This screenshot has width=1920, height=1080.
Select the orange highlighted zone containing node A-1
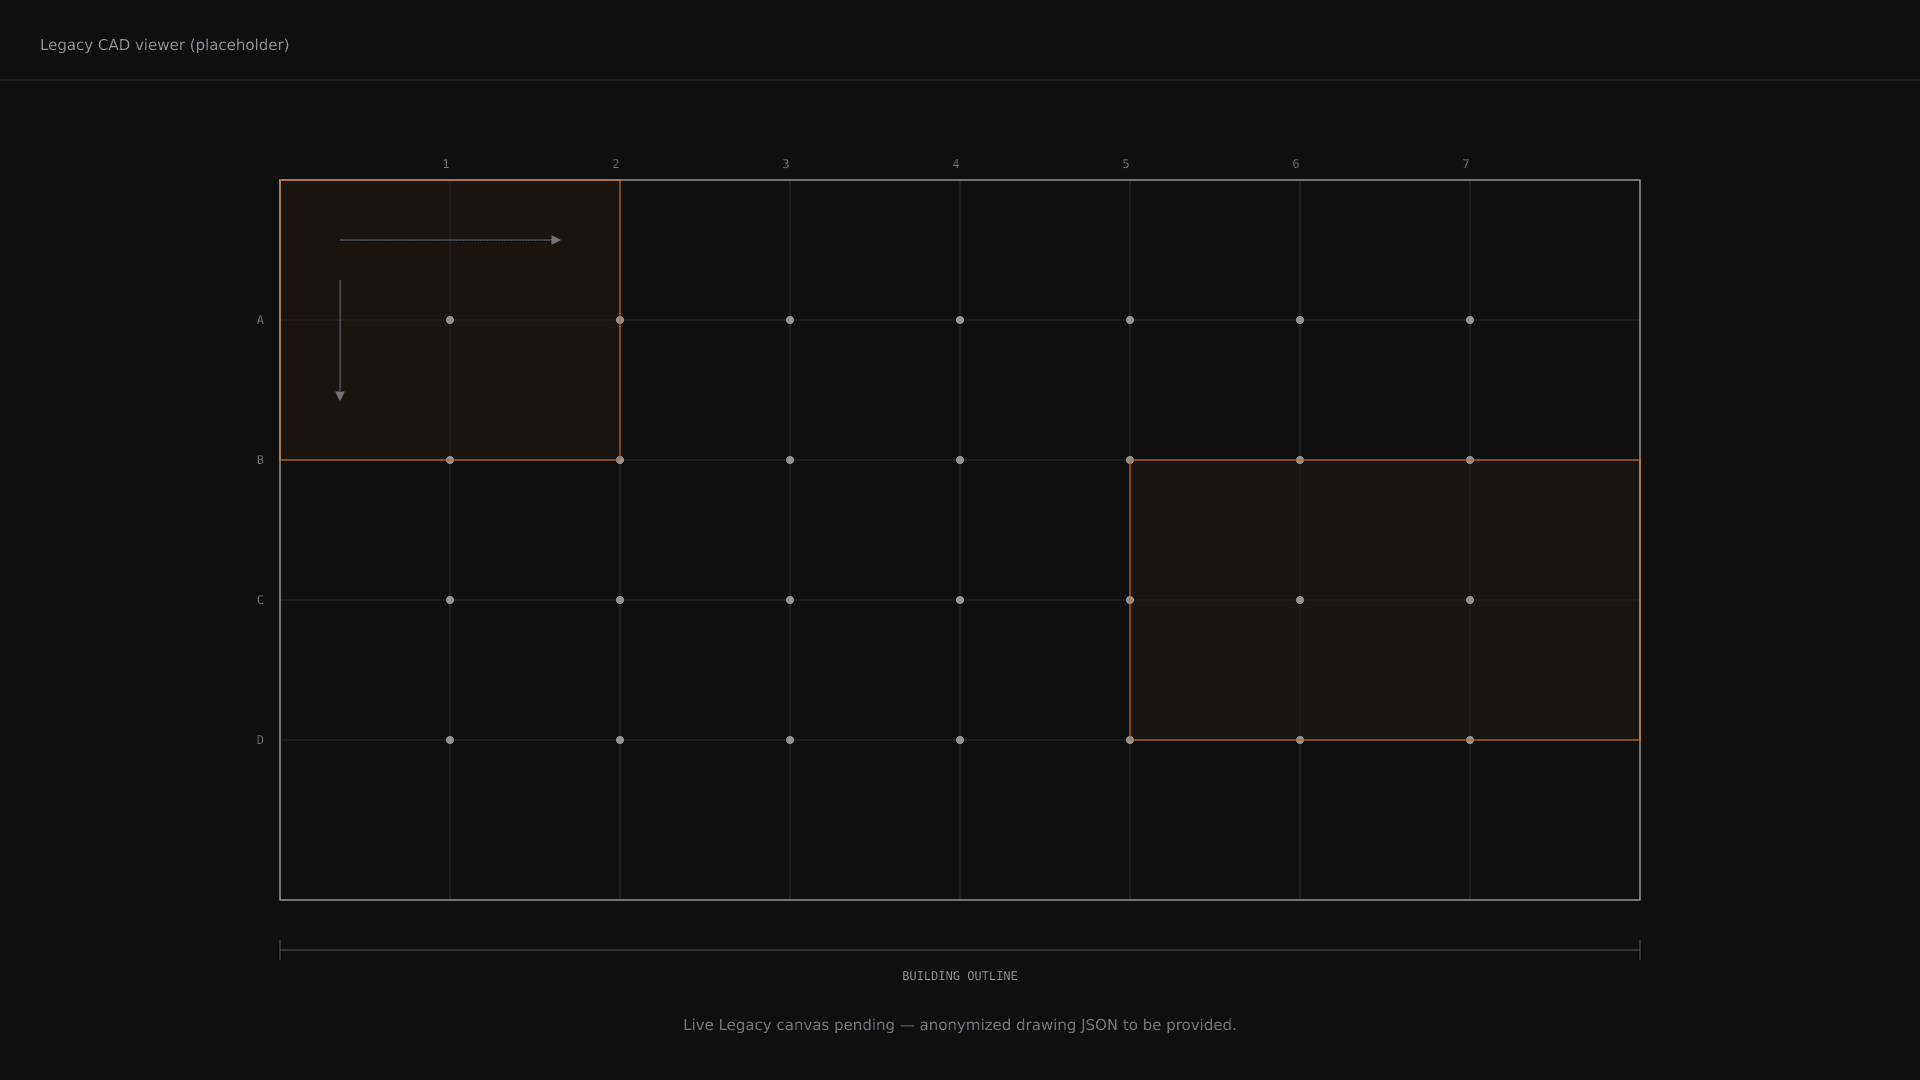click(x=450, y=320)
